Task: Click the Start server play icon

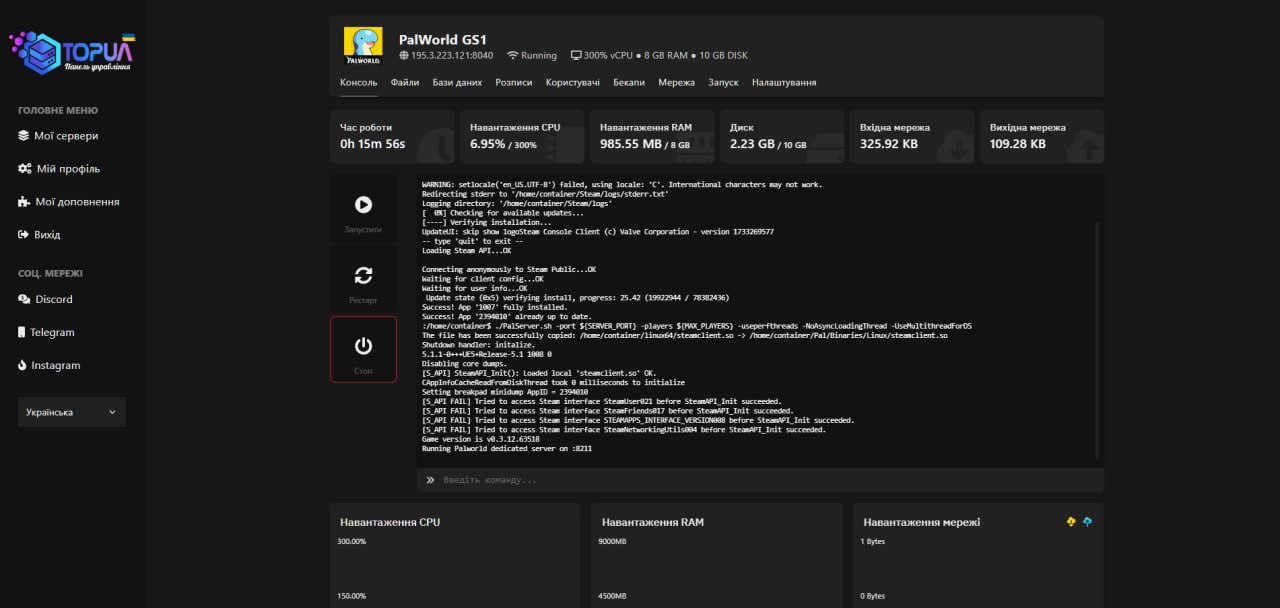Action: click(363, 205)
